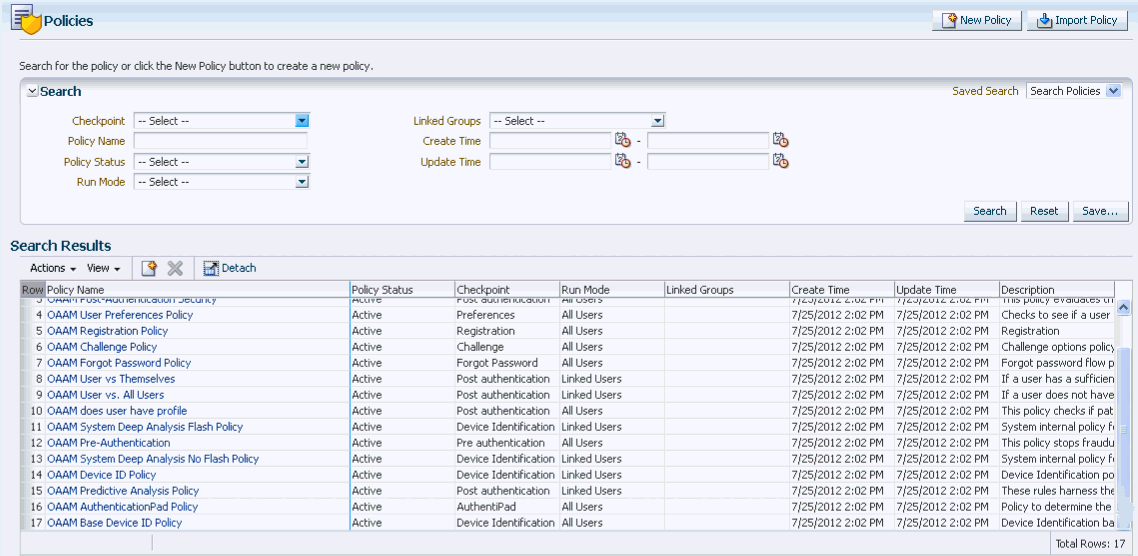Click the results table vertical scrollbar thumb
Viewport: 1138px width, 556px height.
[1123, 432]
